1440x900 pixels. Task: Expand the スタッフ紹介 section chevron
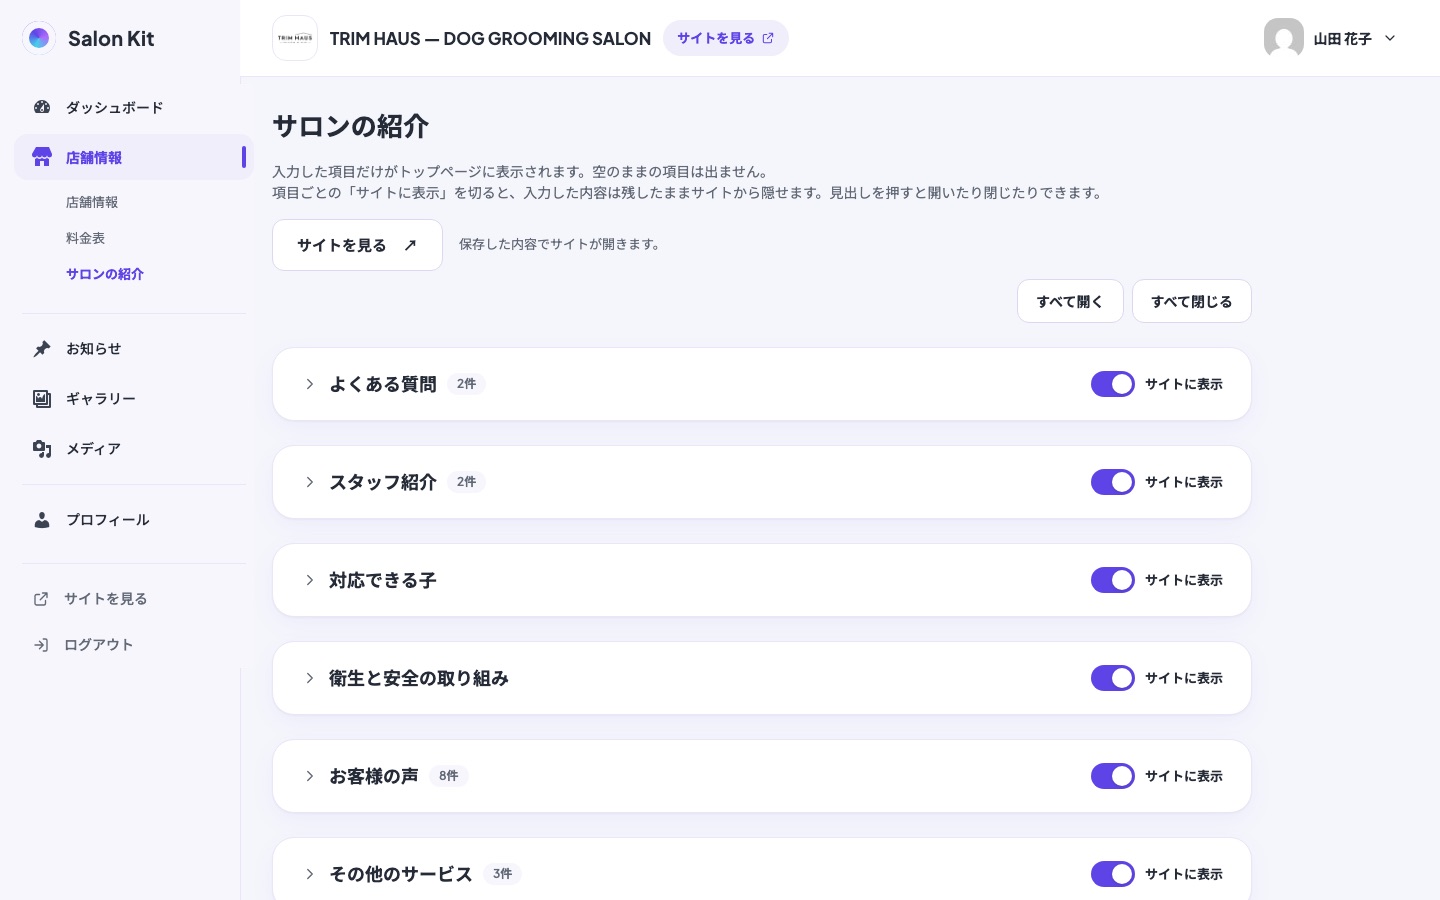(310, 482)
